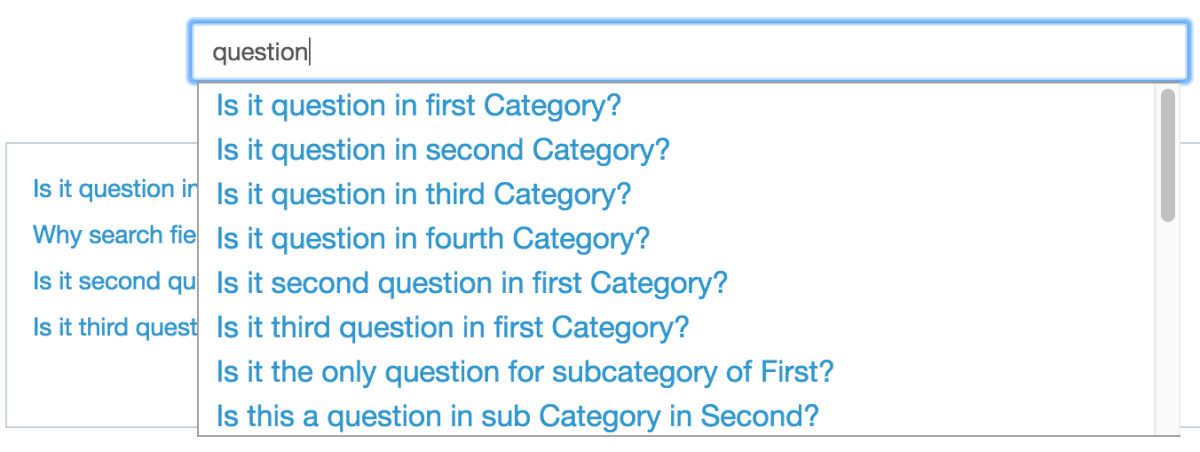Select "Is it the only question for subcategory" suggestion
1200x452 pixels.
pos(525,372)
